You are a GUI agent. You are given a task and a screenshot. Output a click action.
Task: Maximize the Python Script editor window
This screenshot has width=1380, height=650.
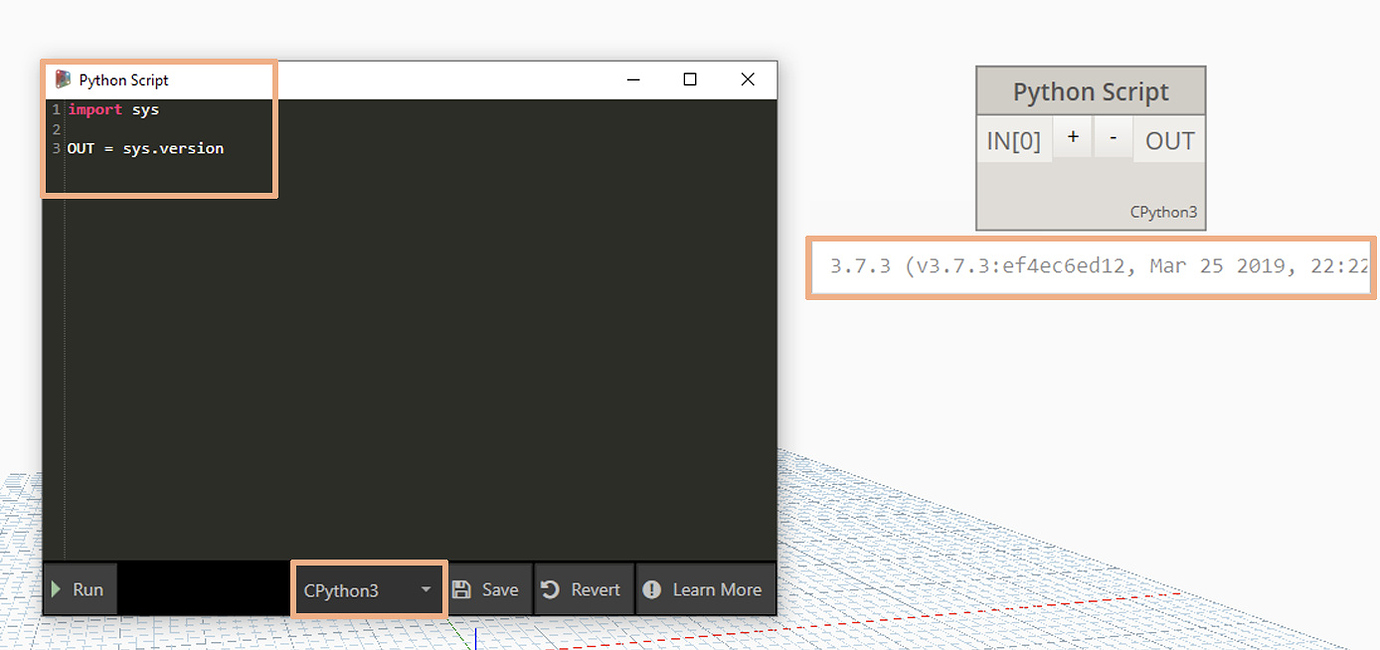(x=690, y=79)
